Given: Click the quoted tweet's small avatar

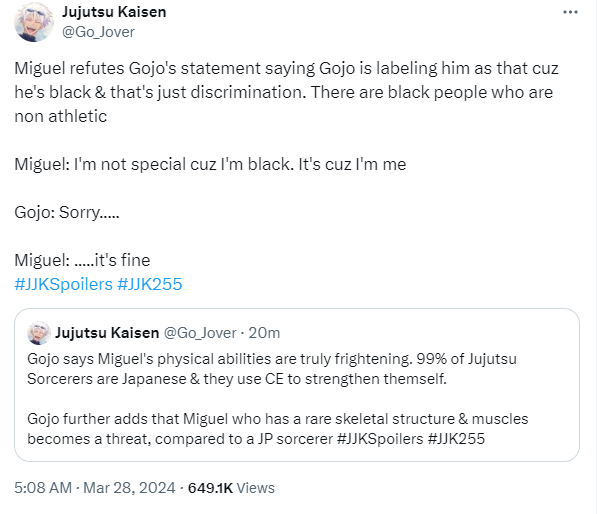Looking at the screenshot, I should click(38, 333).
